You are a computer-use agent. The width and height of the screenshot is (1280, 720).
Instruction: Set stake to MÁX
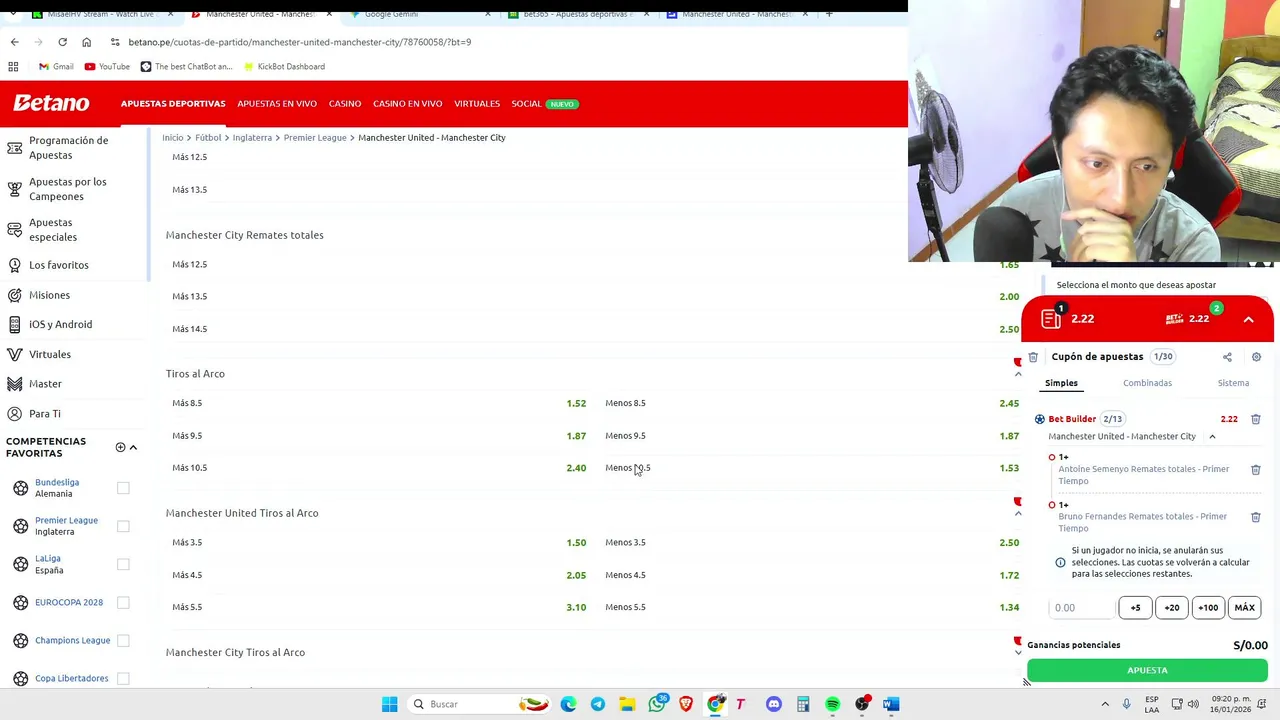pyautogui.click(x=1245, y=608)
